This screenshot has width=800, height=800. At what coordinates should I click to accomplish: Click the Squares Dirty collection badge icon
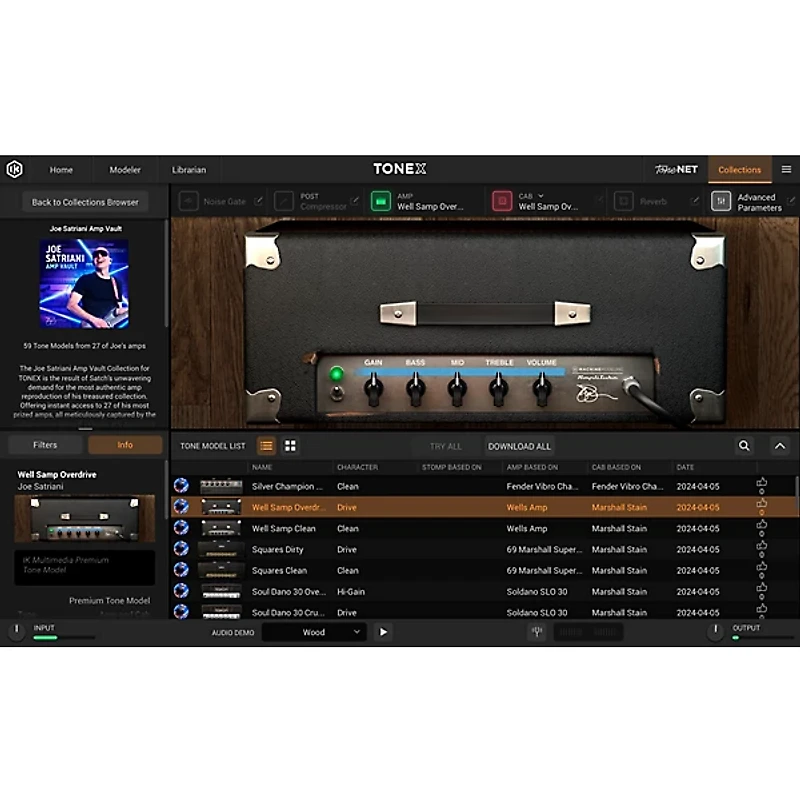click(181, 548)
